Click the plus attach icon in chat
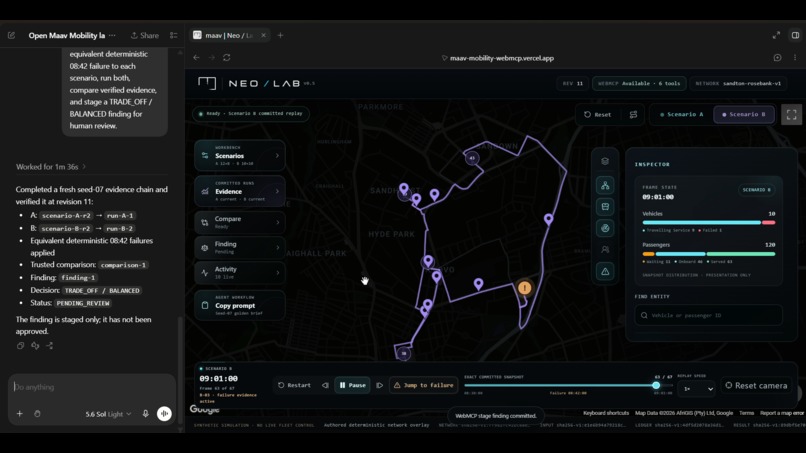Screen dimensions: 806x453 (20, 413)
